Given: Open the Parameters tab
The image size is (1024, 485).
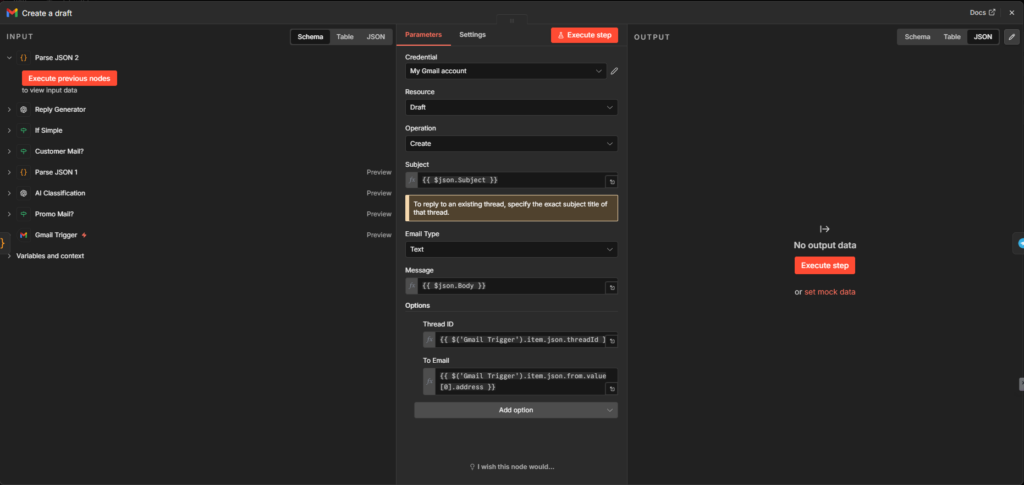Looking at the screenshot, I should click(x=423, y=35).
